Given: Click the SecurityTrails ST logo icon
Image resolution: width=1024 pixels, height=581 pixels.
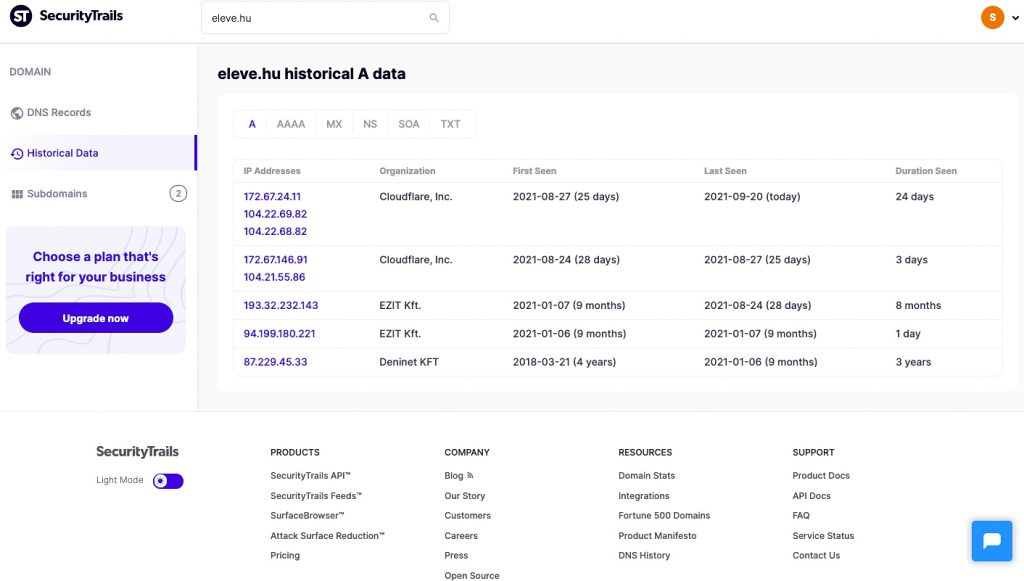Looking at the screenshot, I should click(x=21, y=16).
